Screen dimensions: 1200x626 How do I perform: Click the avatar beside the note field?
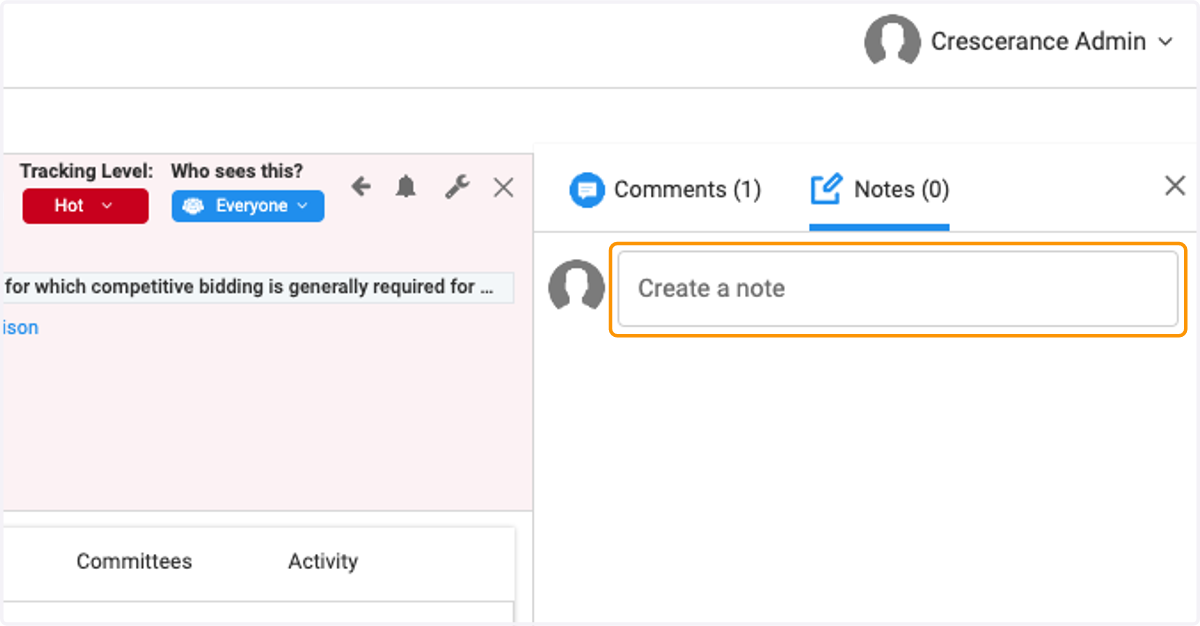[x=577, y=288]
